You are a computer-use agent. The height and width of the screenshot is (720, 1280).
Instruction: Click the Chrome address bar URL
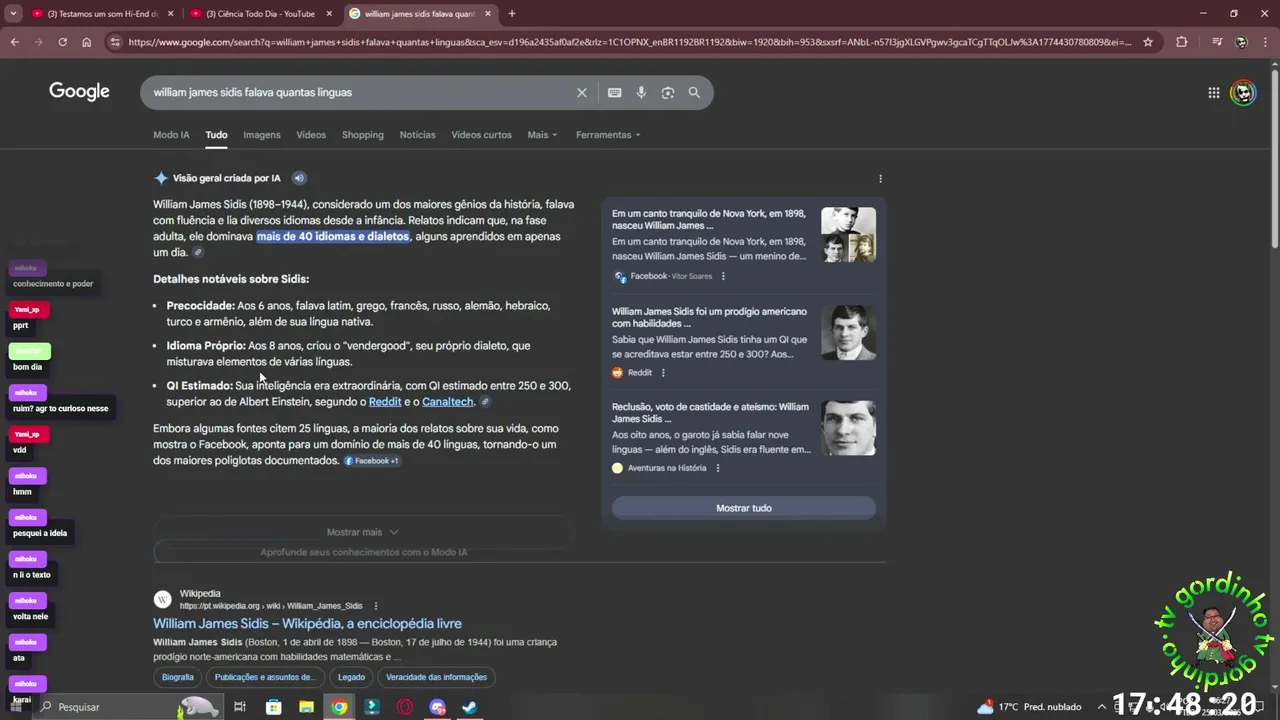pos(630,42)
